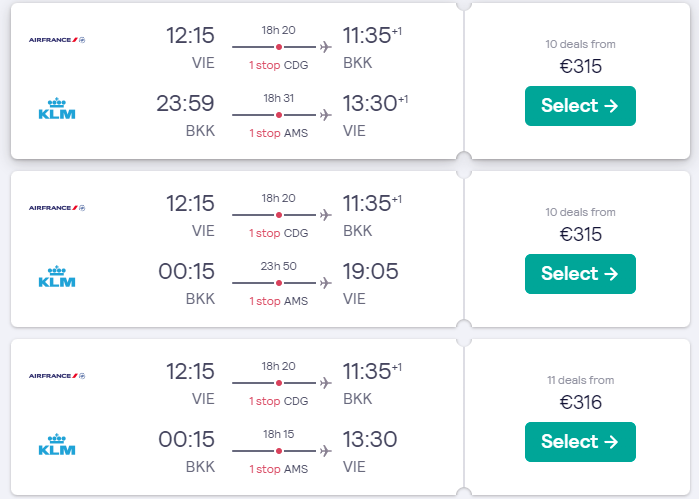The width and height of the screenshot is (699, 499).
Task: Click KLM logo in third flight card
Action: pos(57,445)
